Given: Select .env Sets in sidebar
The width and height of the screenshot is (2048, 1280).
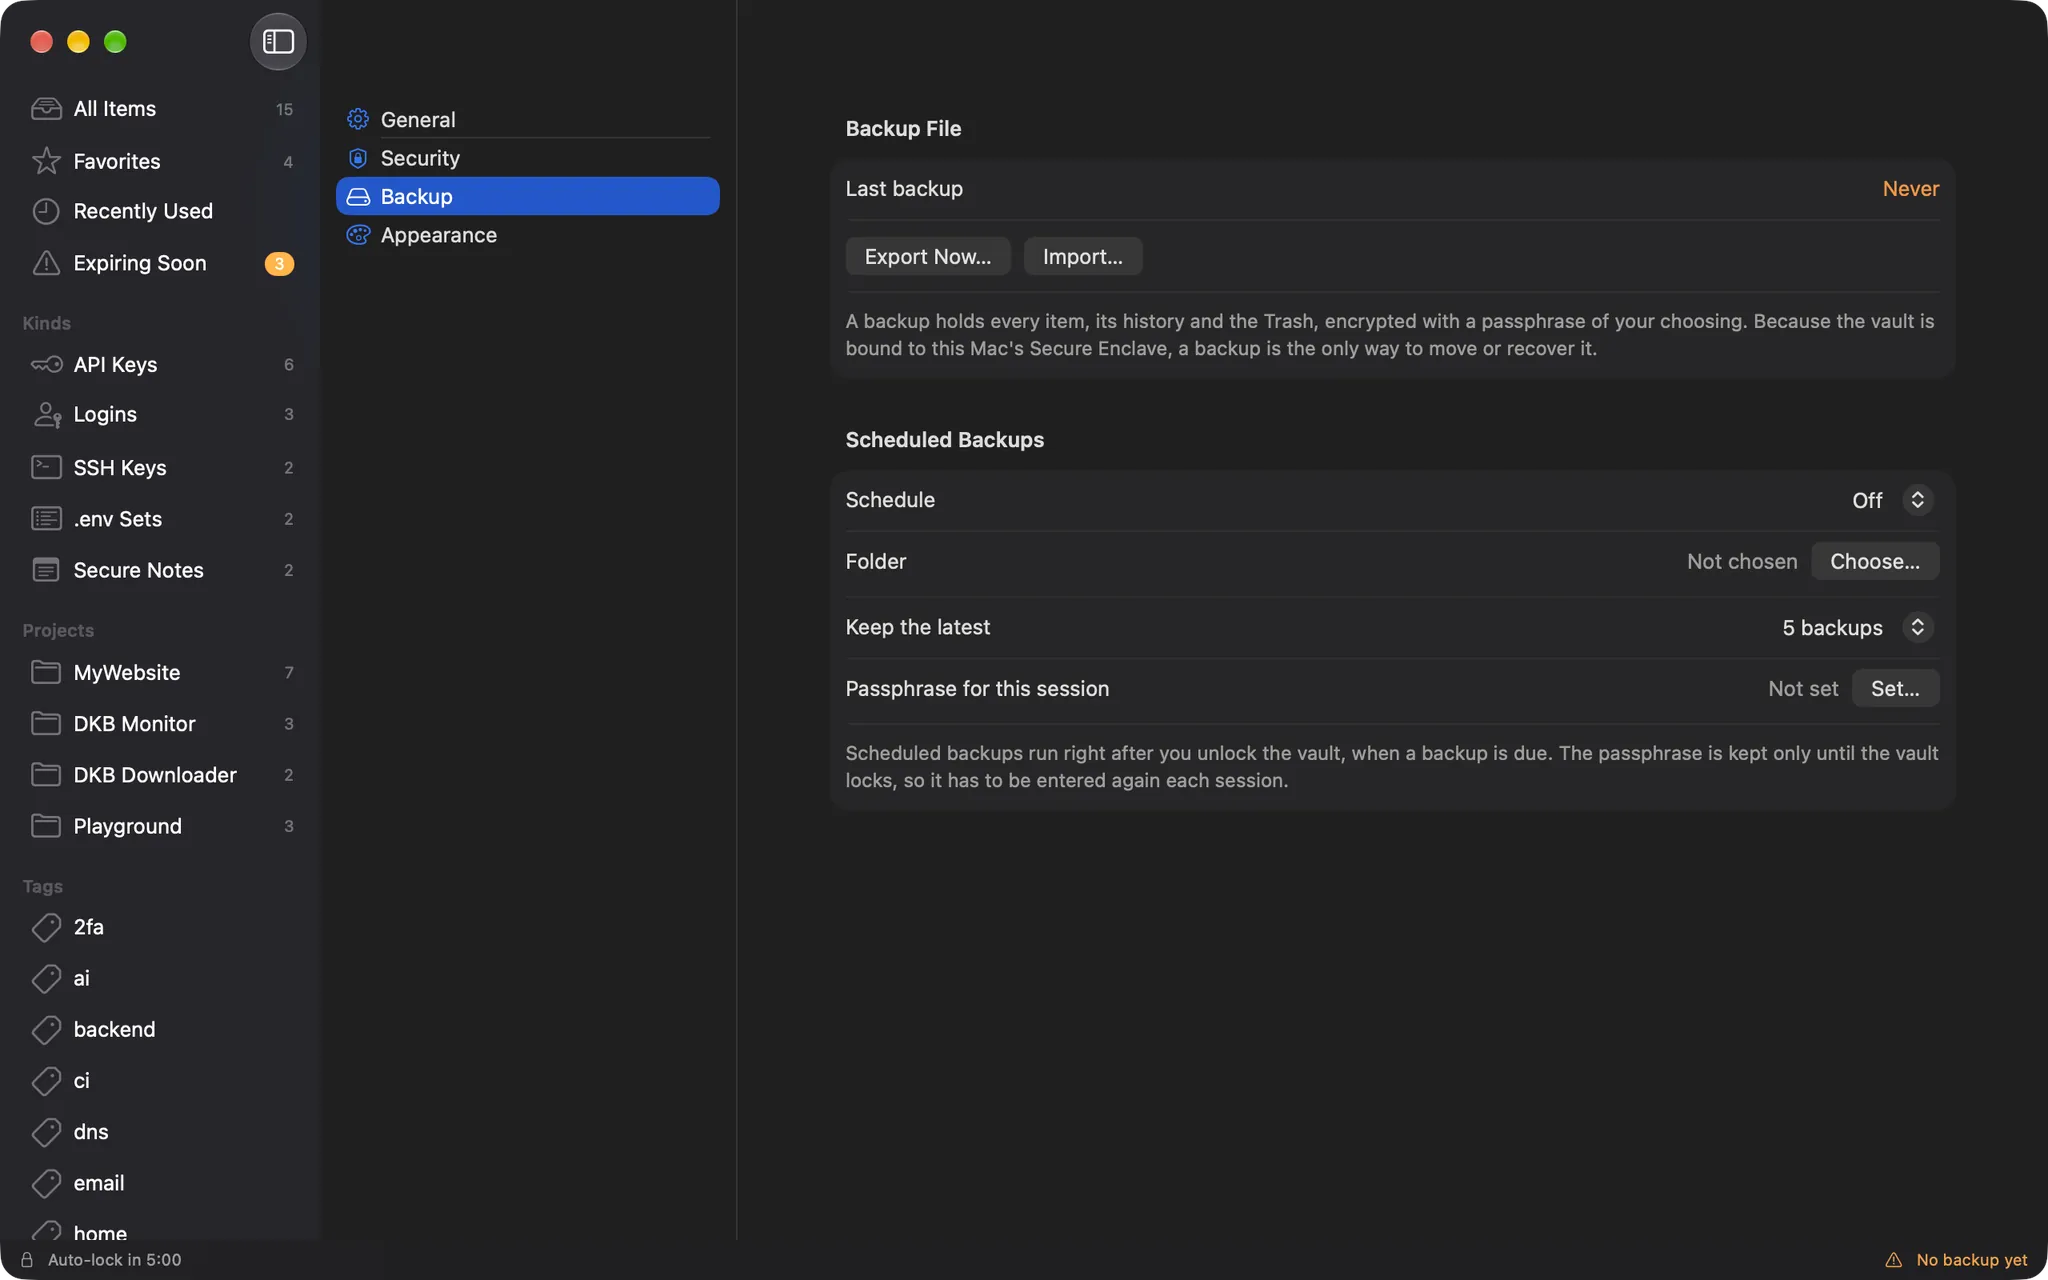Looking at the screenshot, I should tap(161, 518).
